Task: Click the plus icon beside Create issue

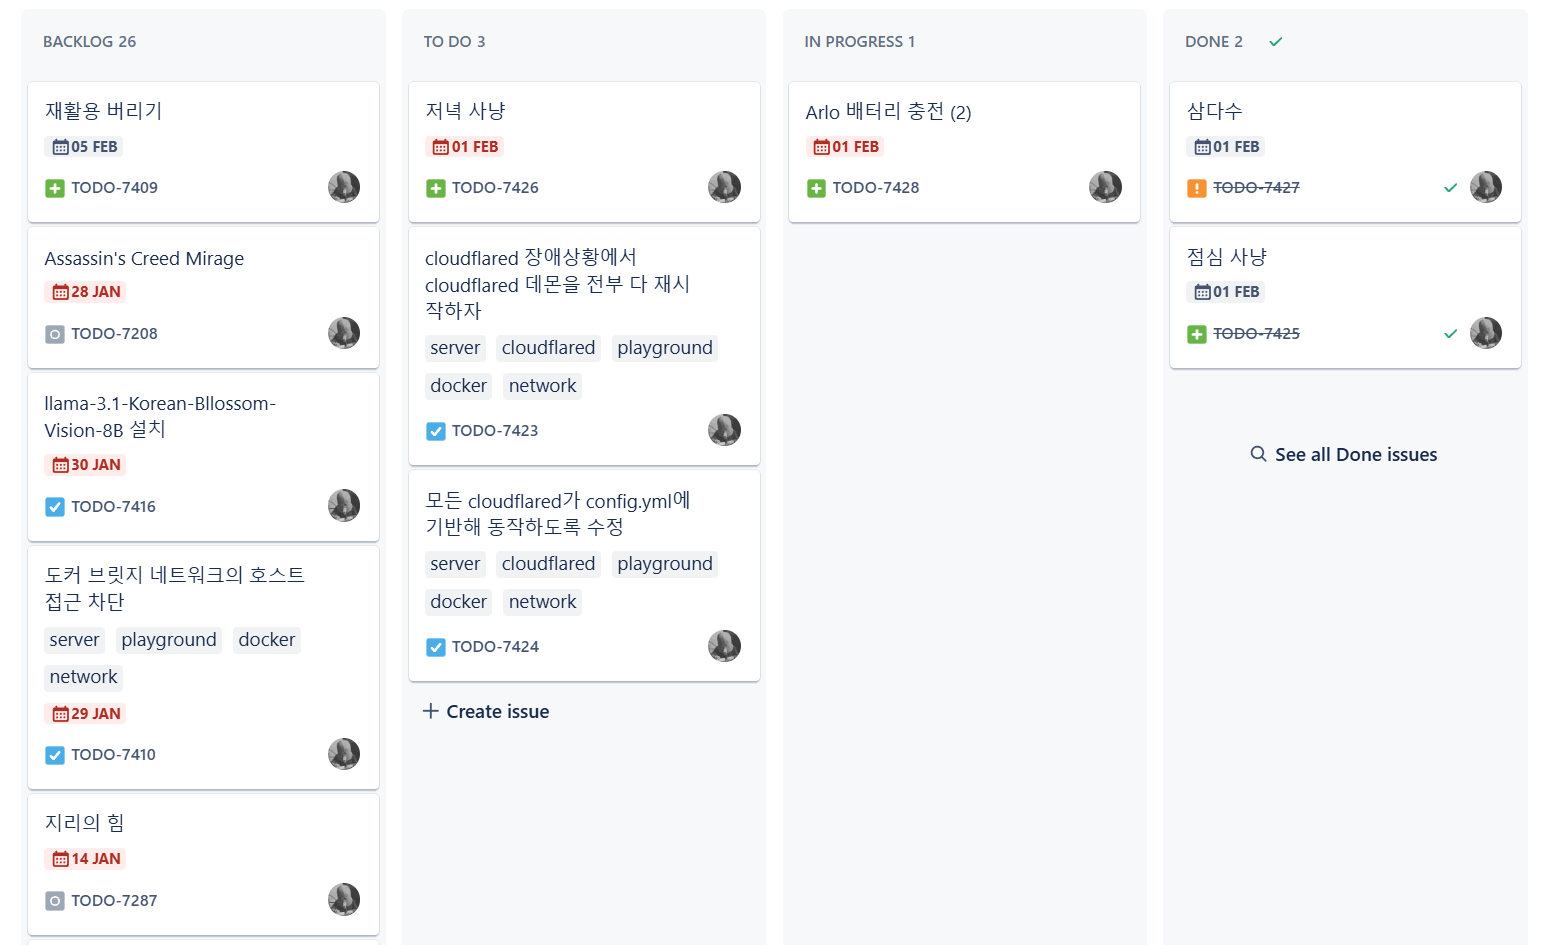Action: point(431,711)
